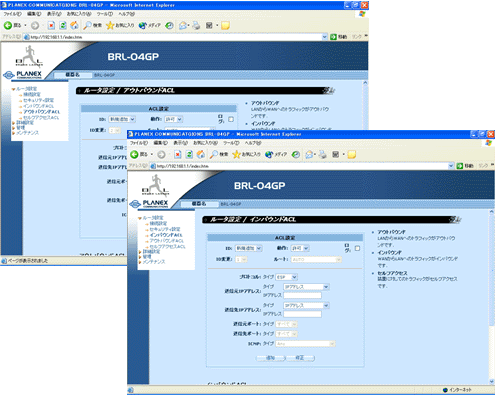Click the Stop icon in the front window
This screenshot has width=500, height=400.
click(178, 154)
